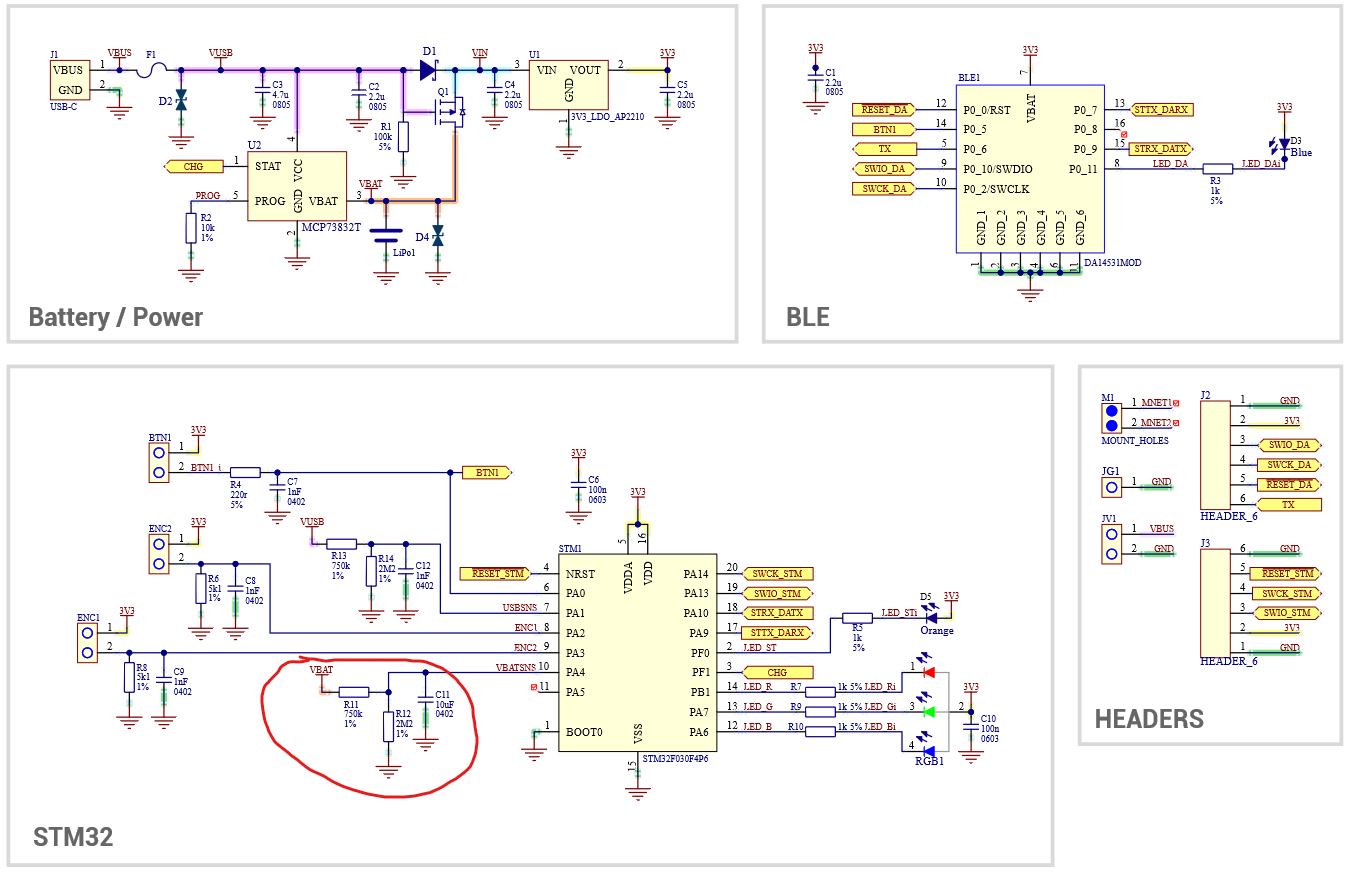This screenshot has width=1349, height=872.
Task: Click the STM1 STM32F030F4P6 chip block
Action: [x=637, y=652]
